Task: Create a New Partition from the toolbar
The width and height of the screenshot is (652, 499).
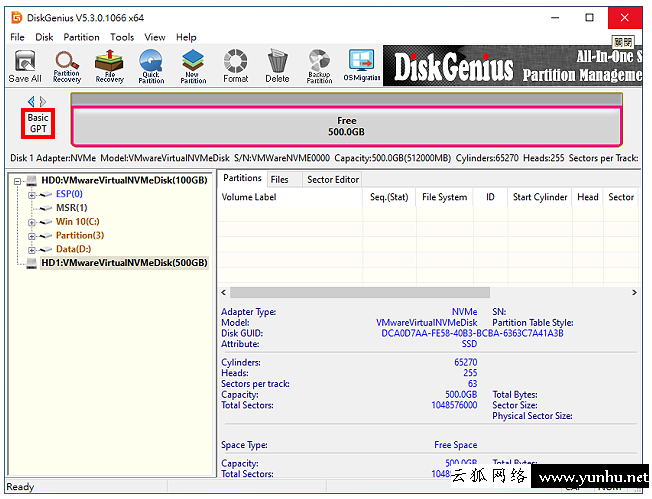Action: point(193,66)
